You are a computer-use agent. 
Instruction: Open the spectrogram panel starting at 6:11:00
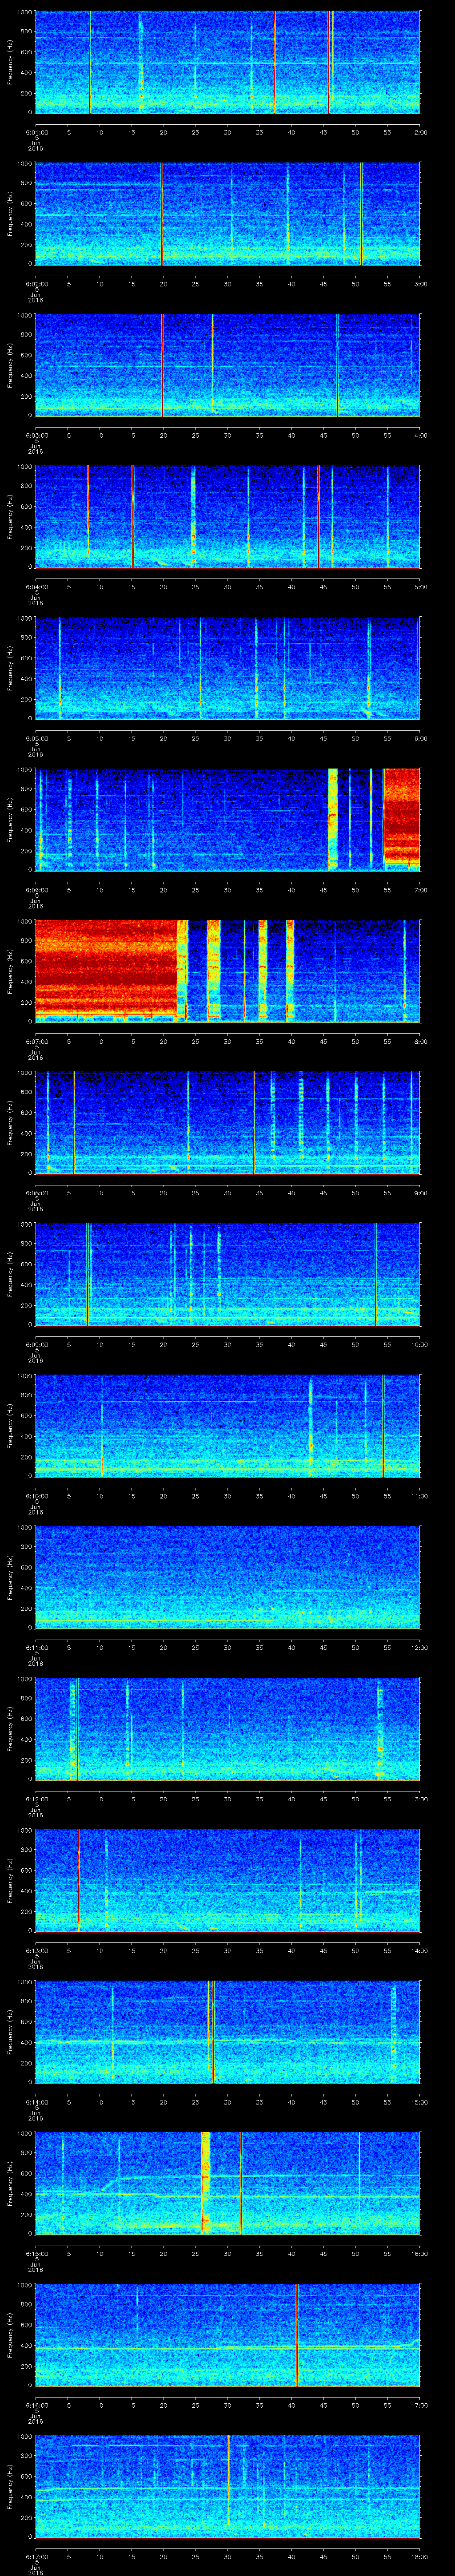[228, 1577]
